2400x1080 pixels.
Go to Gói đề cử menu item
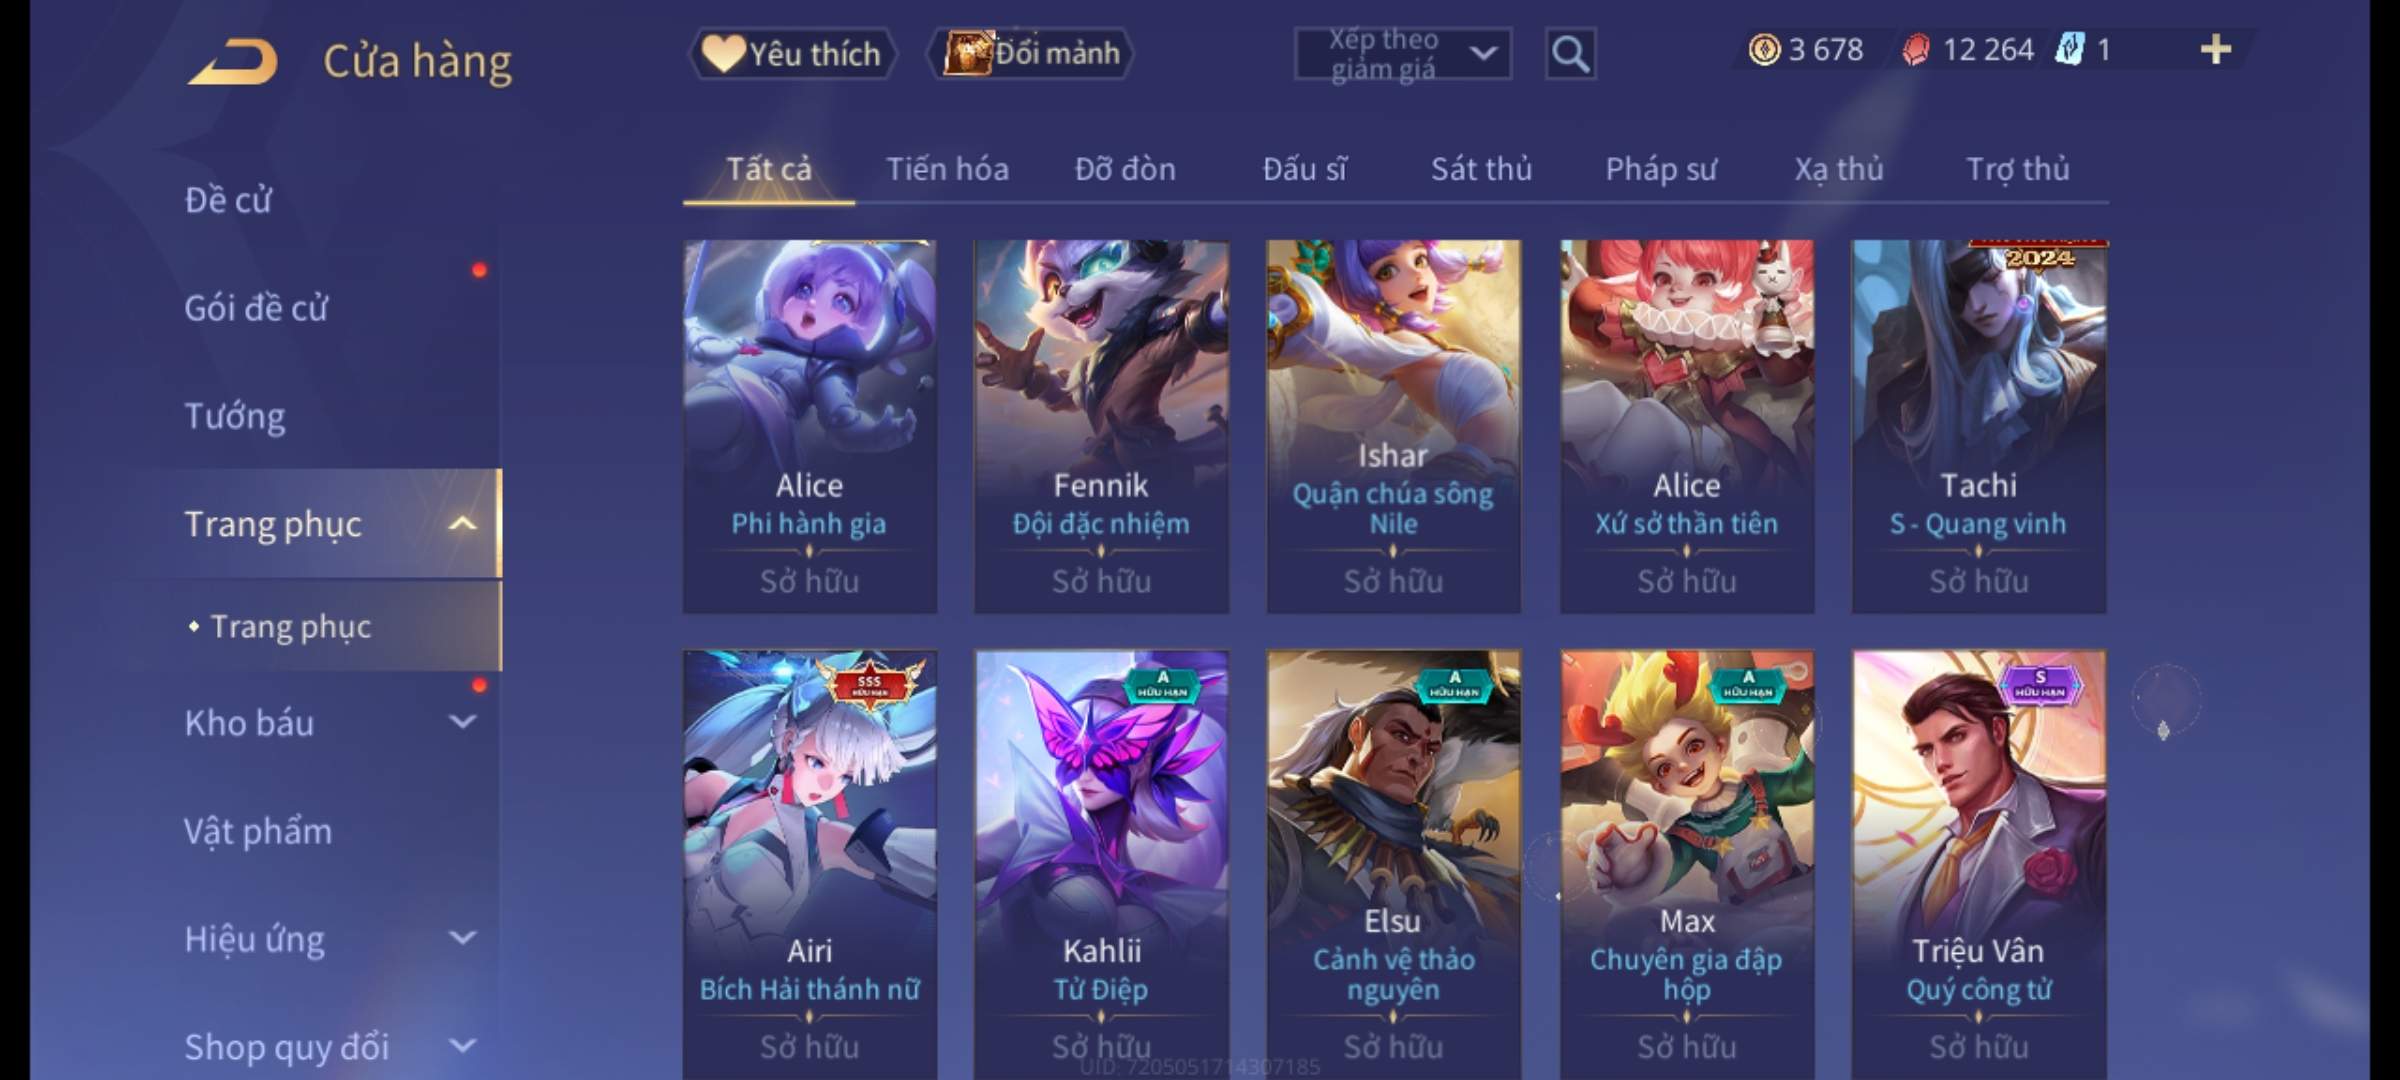pos(256,308)
